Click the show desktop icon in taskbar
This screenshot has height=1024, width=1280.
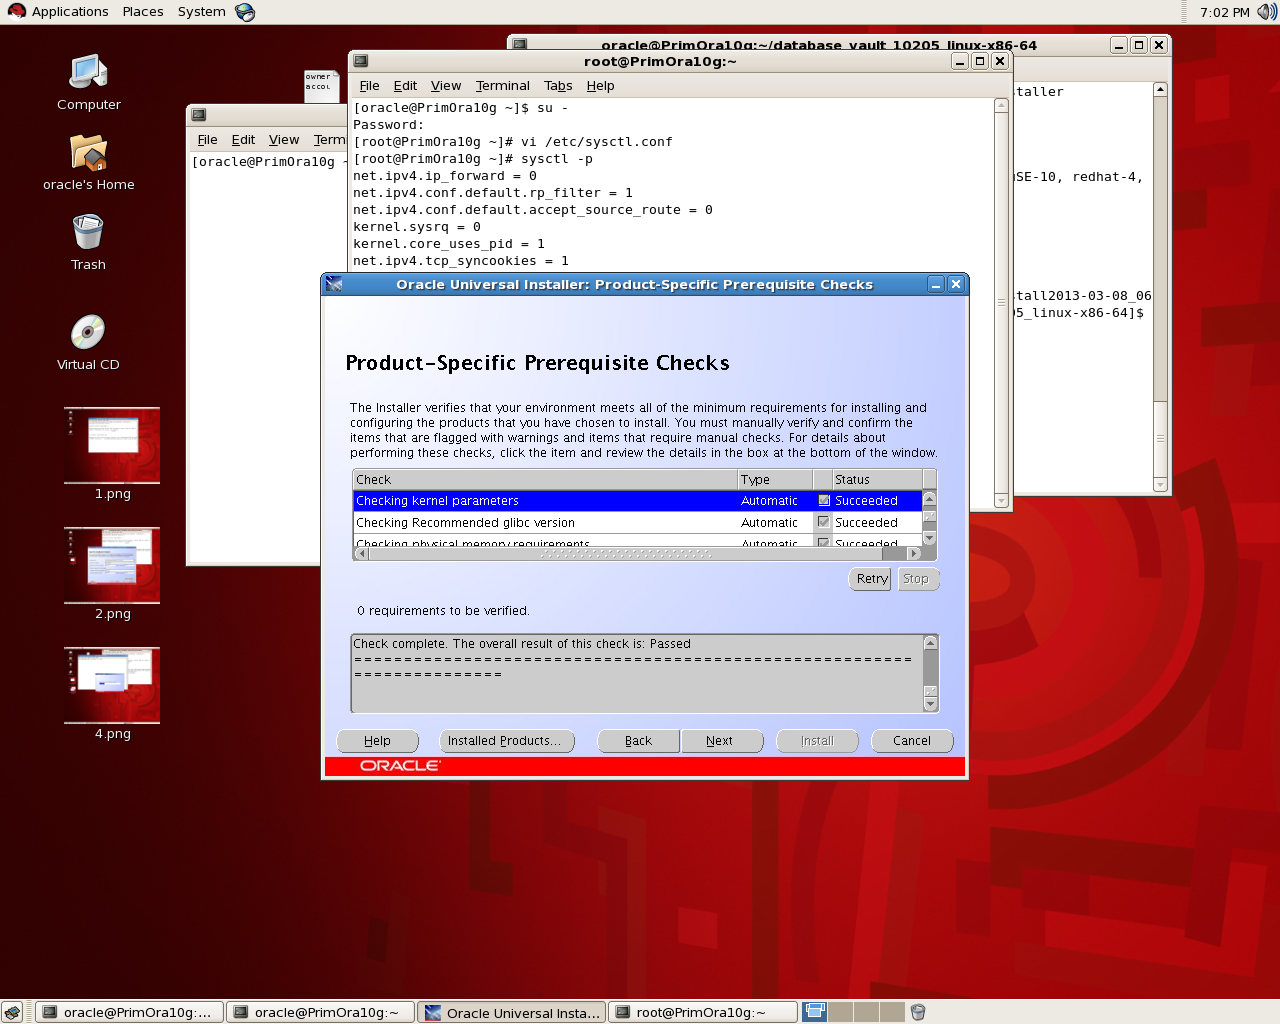pos(13,1012)
